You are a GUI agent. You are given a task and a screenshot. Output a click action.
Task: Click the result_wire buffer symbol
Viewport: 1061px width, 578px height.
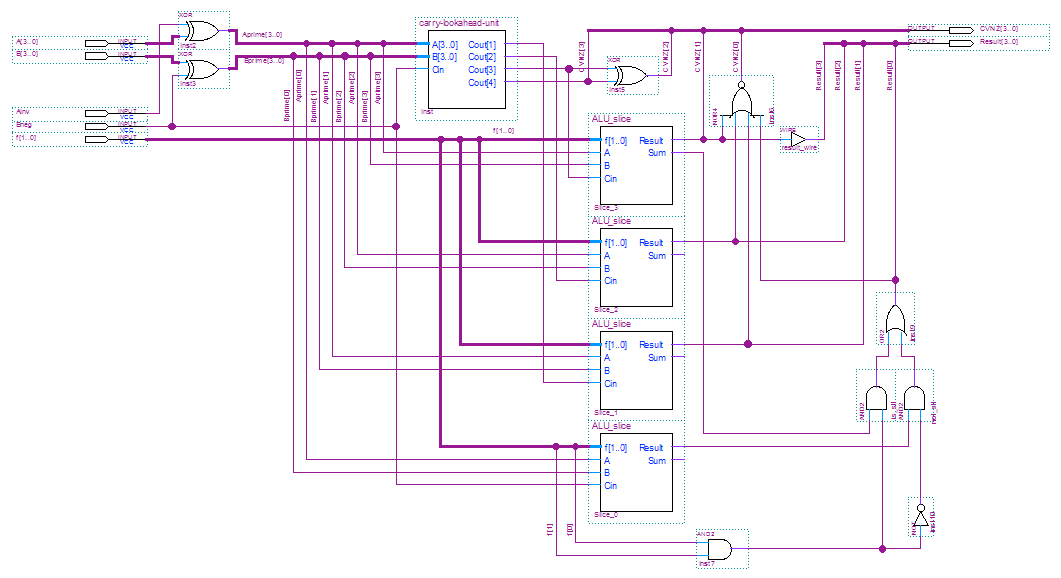797,139
